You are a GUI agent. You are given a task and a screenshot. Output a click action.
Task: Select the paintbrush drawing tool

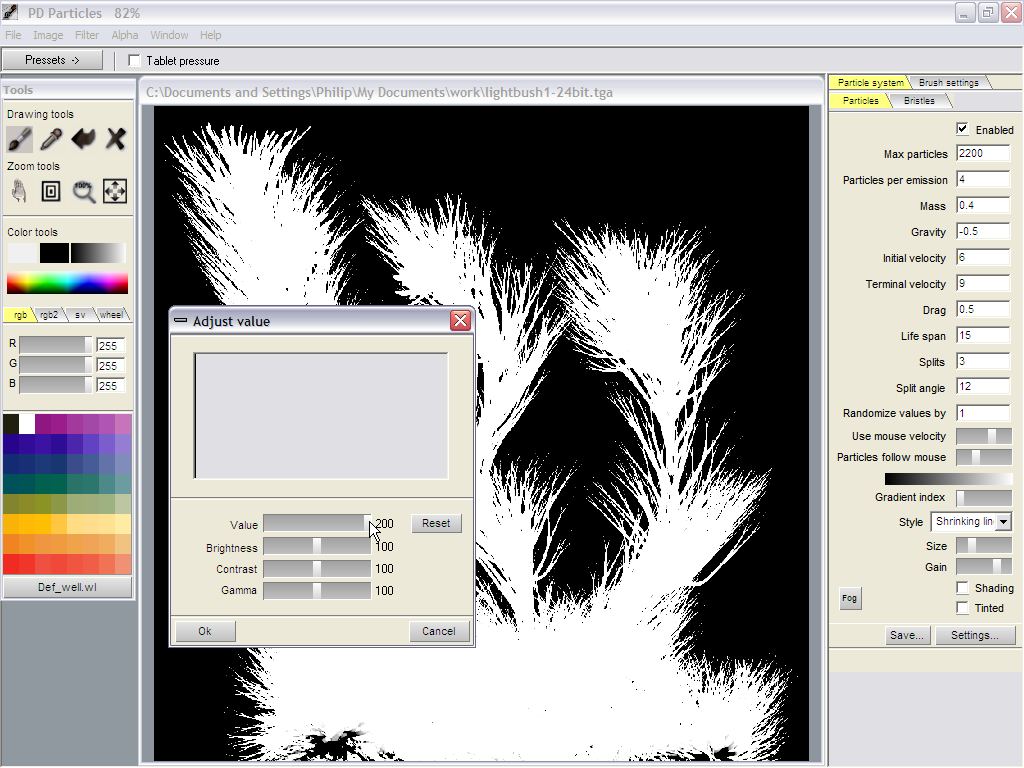20,139
